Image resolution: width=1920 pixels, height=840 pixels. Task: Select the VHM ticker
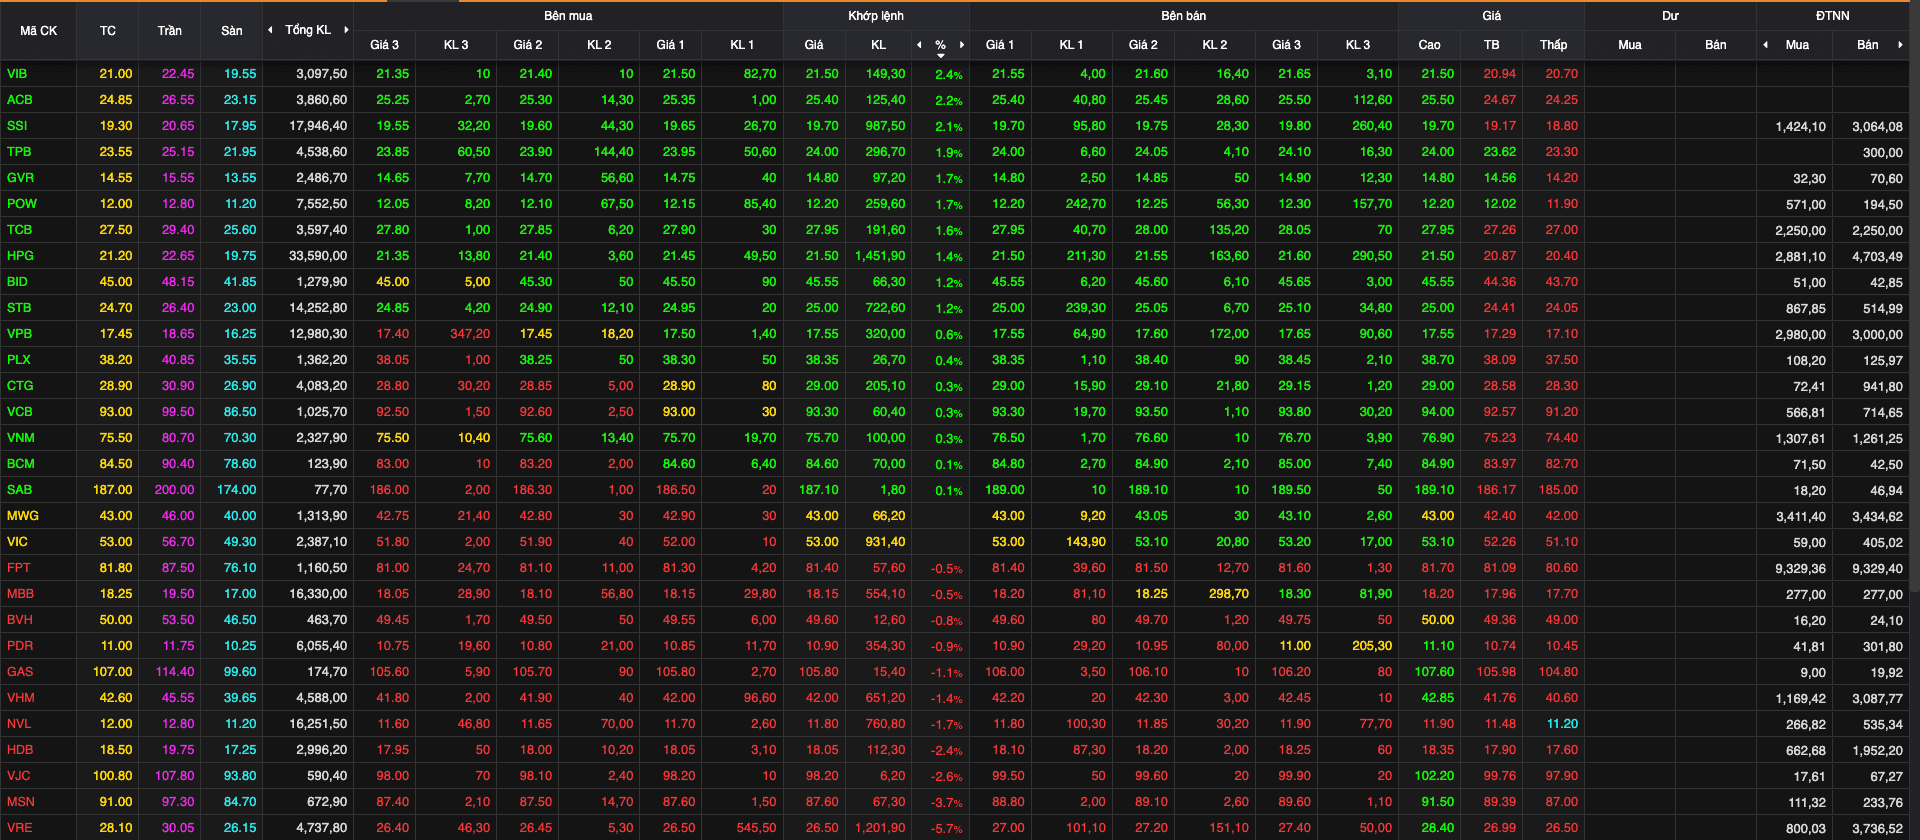20,698
